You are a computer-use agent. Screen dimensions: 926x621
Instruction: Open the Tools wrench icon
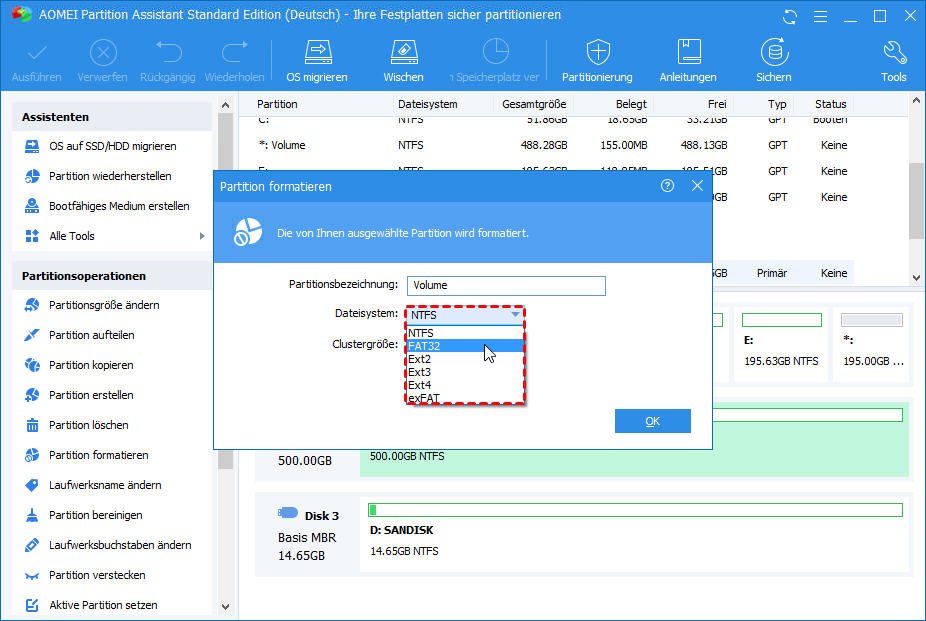click(x=894, y=52)
